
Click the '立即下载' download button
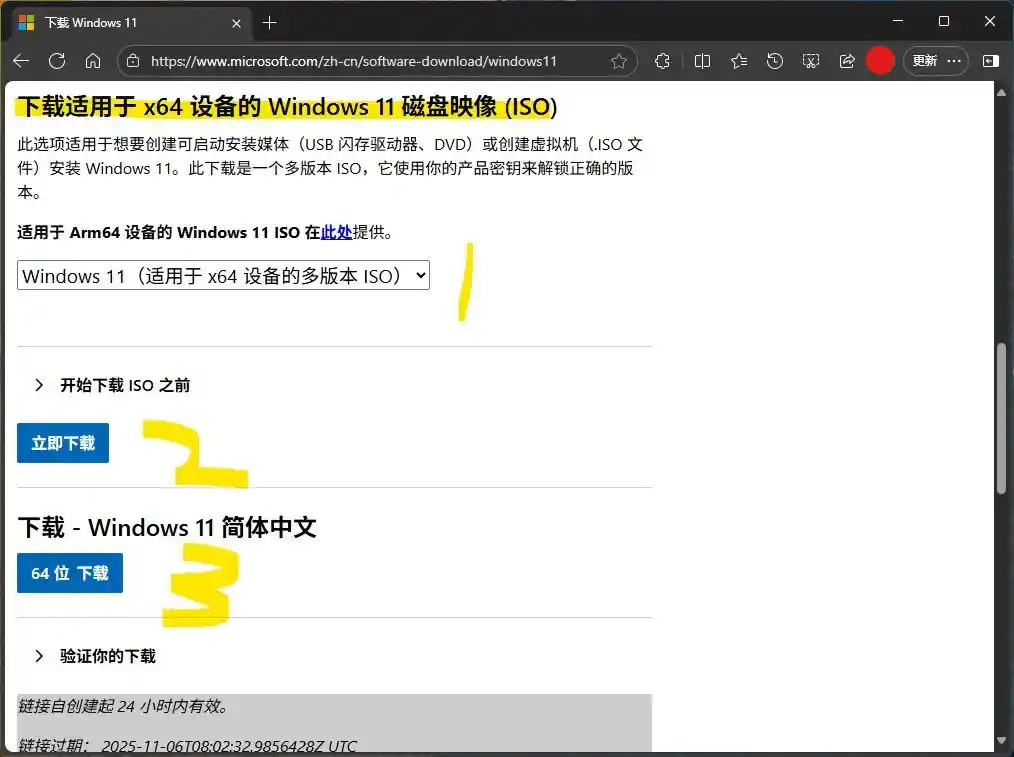pos(63,443)
